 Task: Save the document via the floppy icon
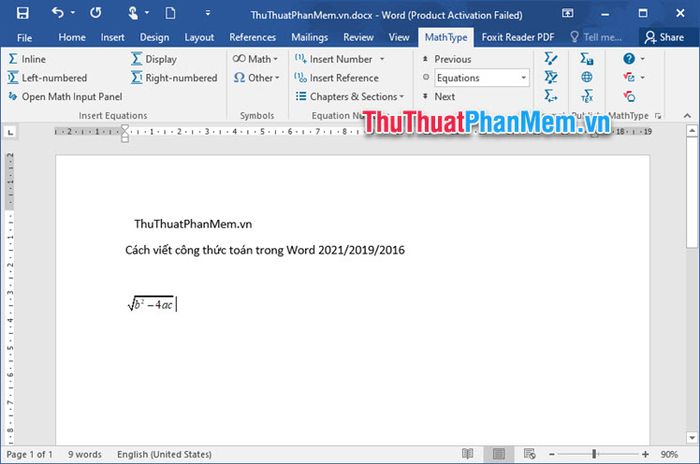pyautogui.click(x=22, y=13)
